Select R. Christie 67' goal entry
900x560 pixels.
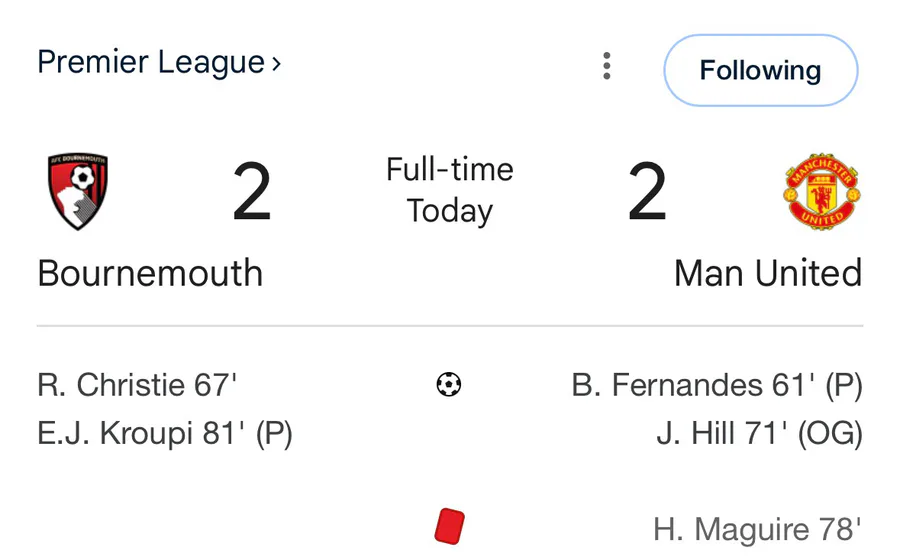pyautogui.click(x=137, y=384)
